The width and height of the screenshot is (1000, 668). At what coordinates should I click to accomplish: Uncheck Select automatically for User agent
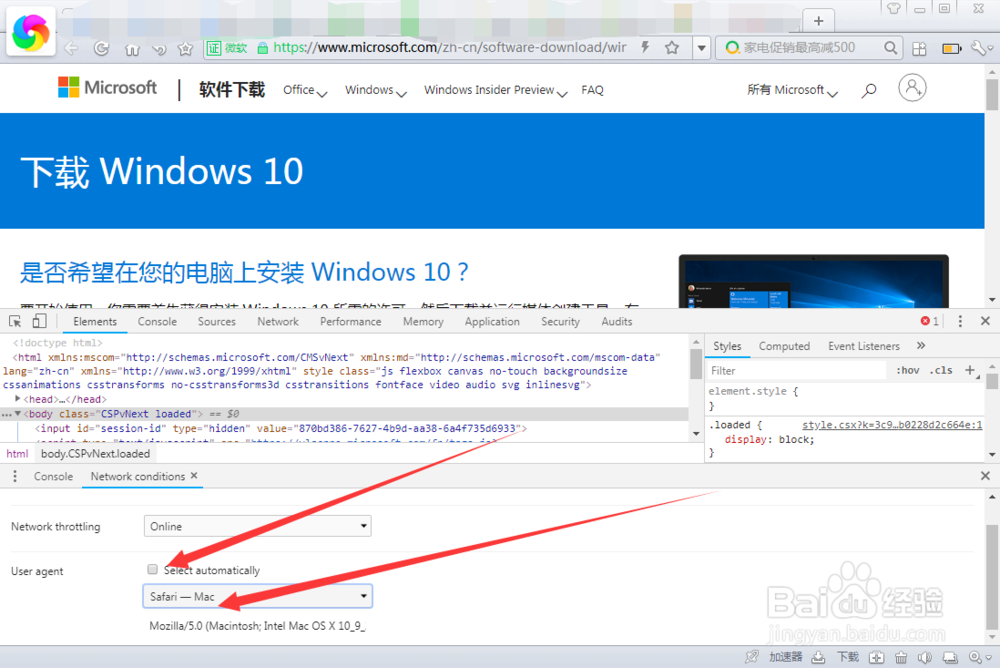(x=152, y=568)
